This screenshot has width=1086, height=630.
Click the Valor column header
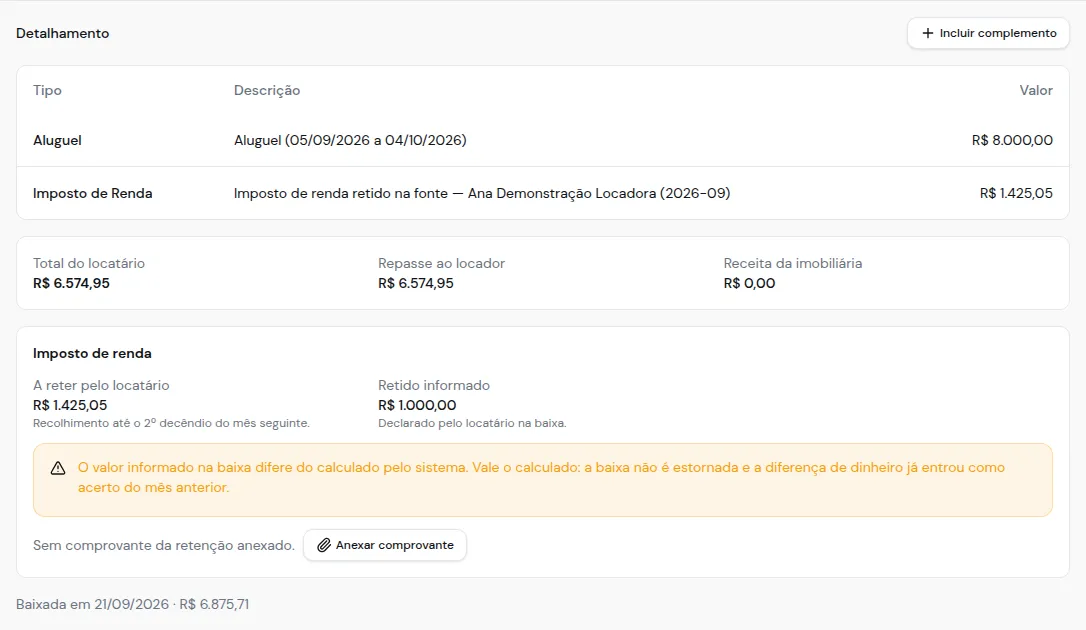pos(1035,90)
